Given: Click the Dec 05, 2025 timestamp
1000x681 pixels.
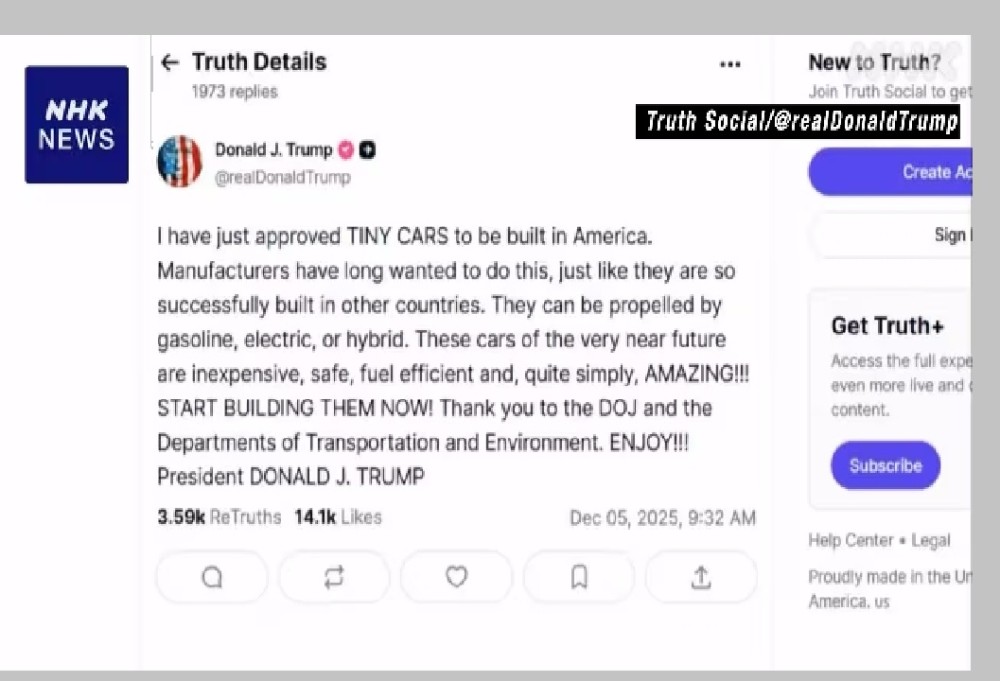Looking at the screenshot, I should (662, 517).
